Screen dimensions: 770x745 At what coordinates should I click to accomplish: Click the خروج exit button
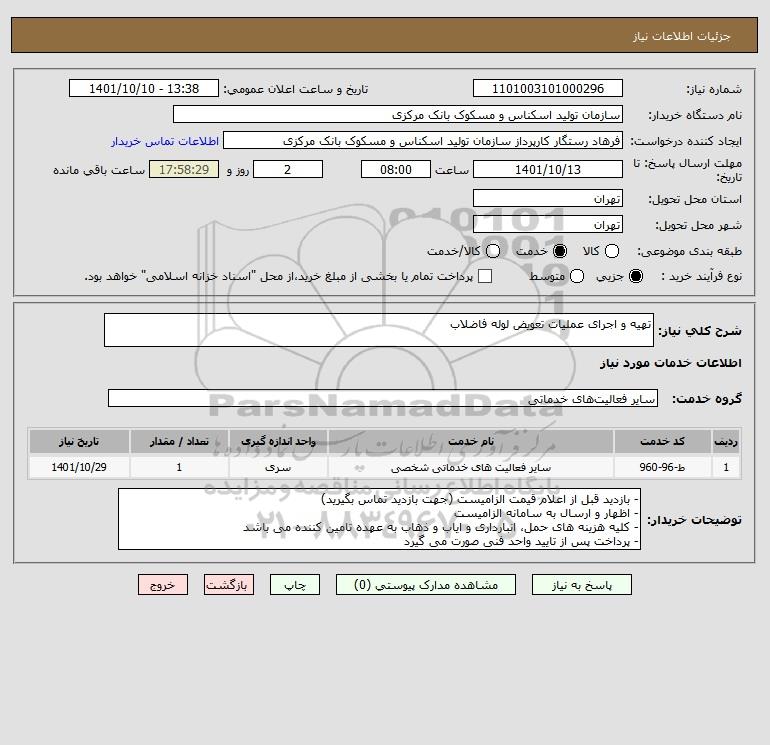pos(163,585)
